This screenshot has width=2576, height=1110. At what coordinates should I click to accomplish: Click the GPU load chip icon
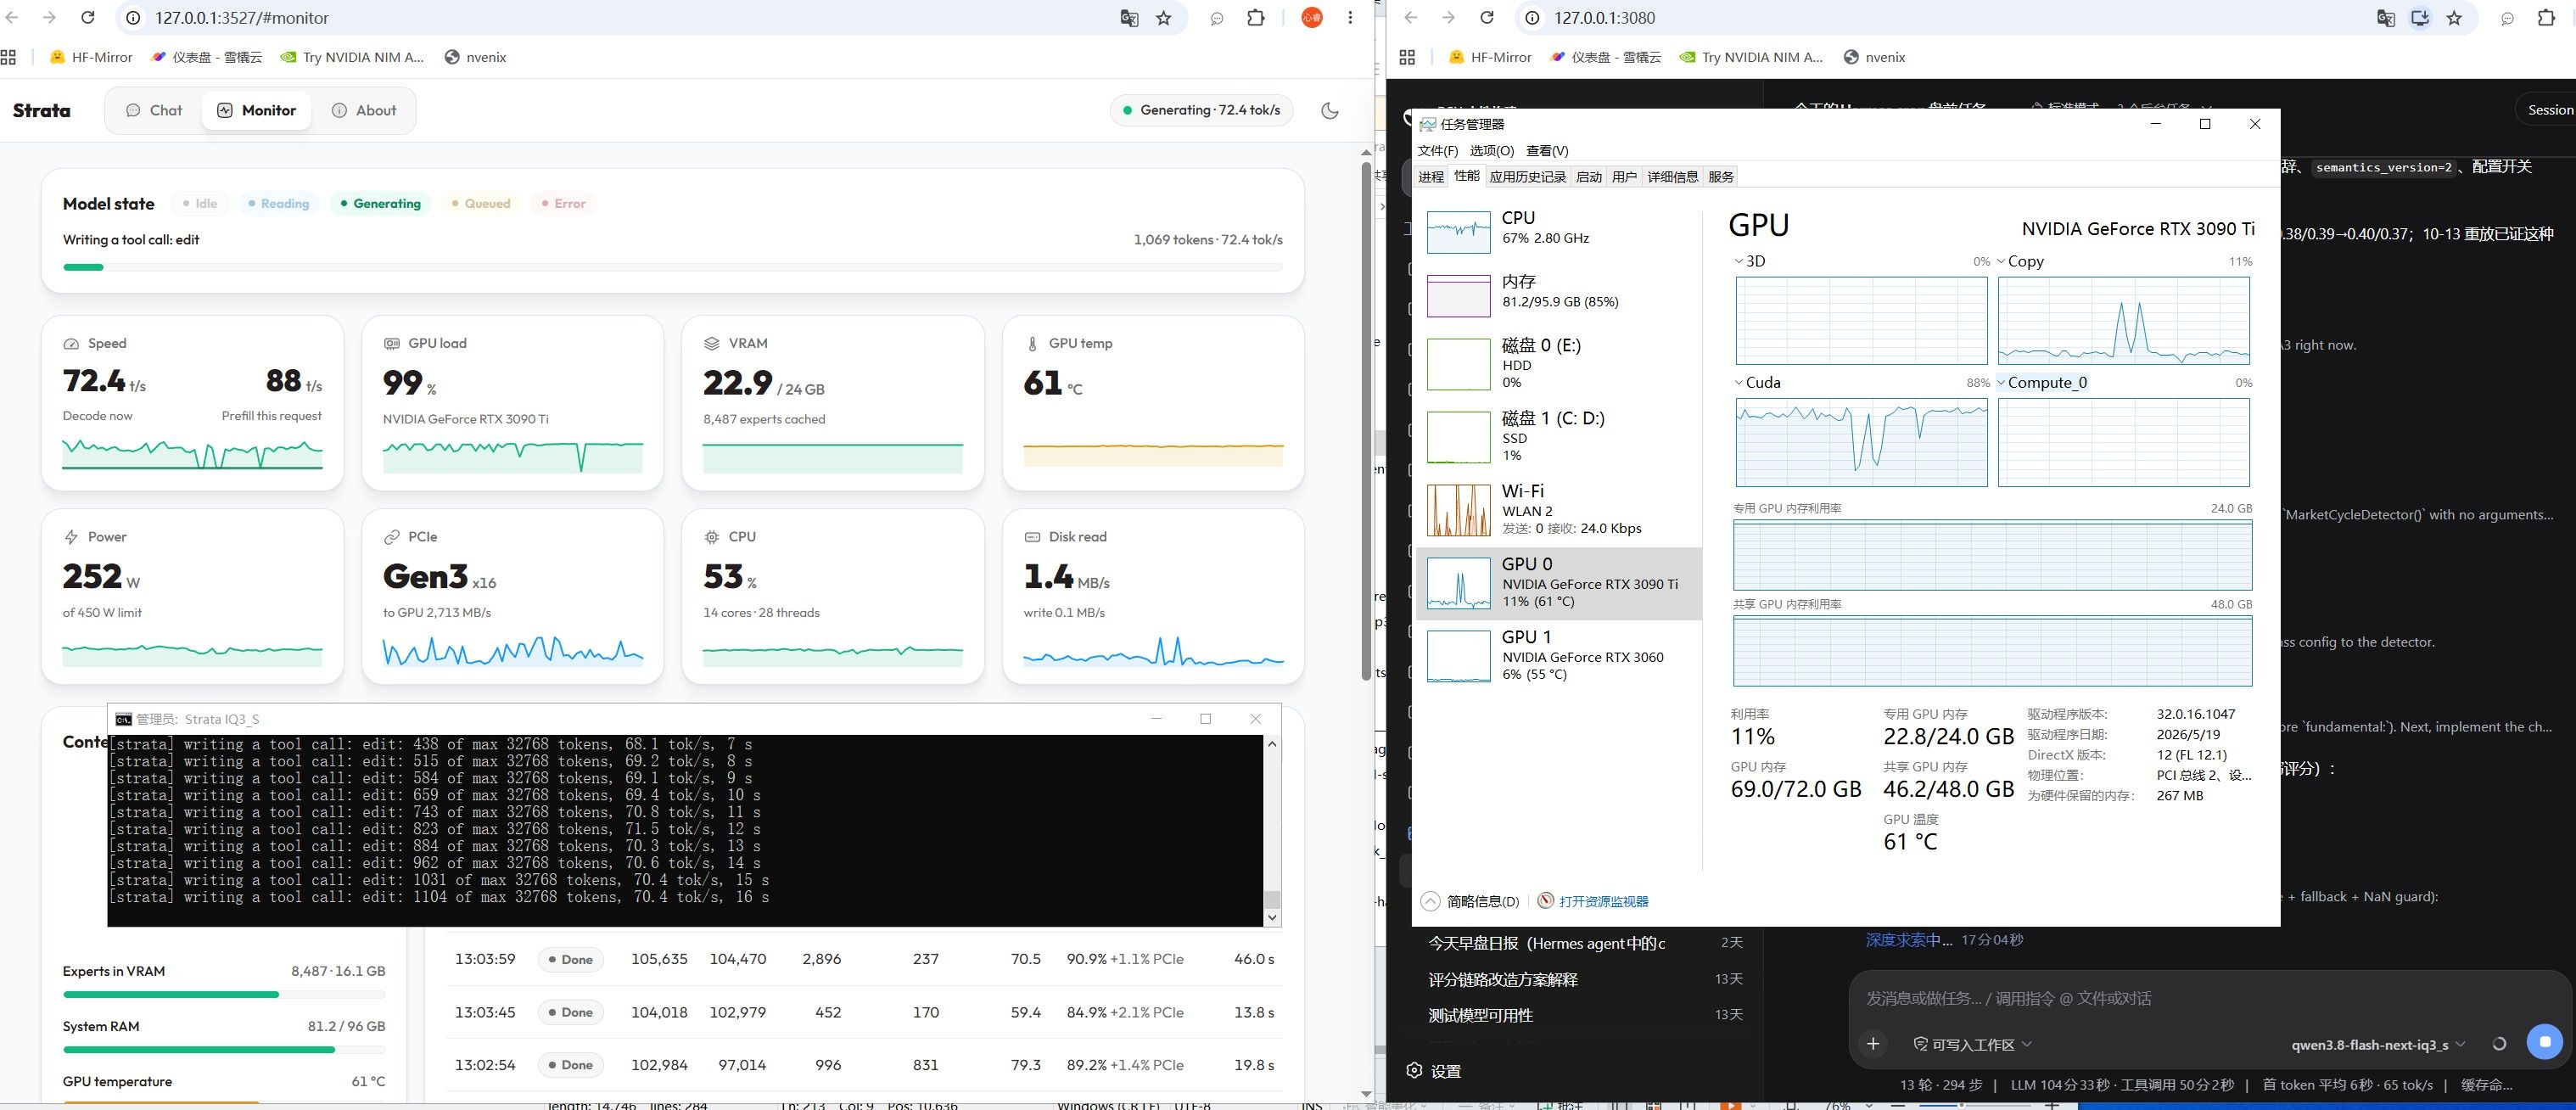coord(392,344)
